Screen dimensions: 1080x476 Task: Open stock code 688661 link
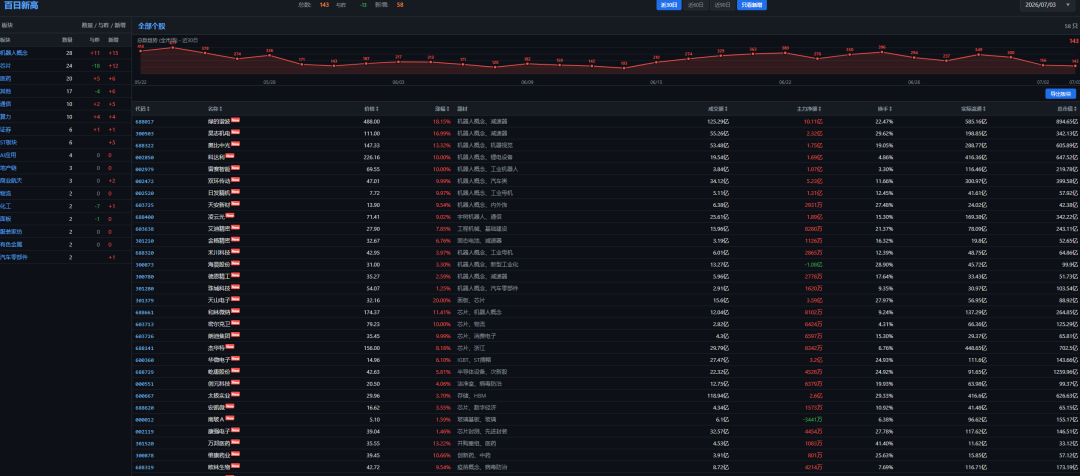[145, 311]
